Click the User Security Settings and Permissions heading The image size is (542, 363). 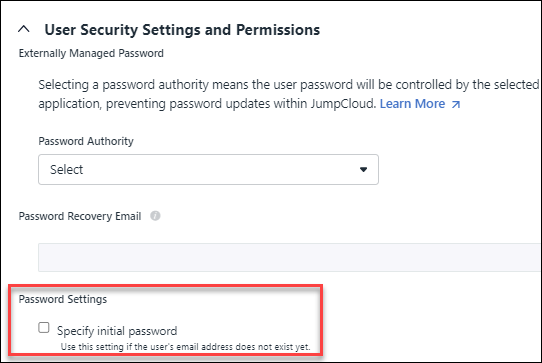182,30
